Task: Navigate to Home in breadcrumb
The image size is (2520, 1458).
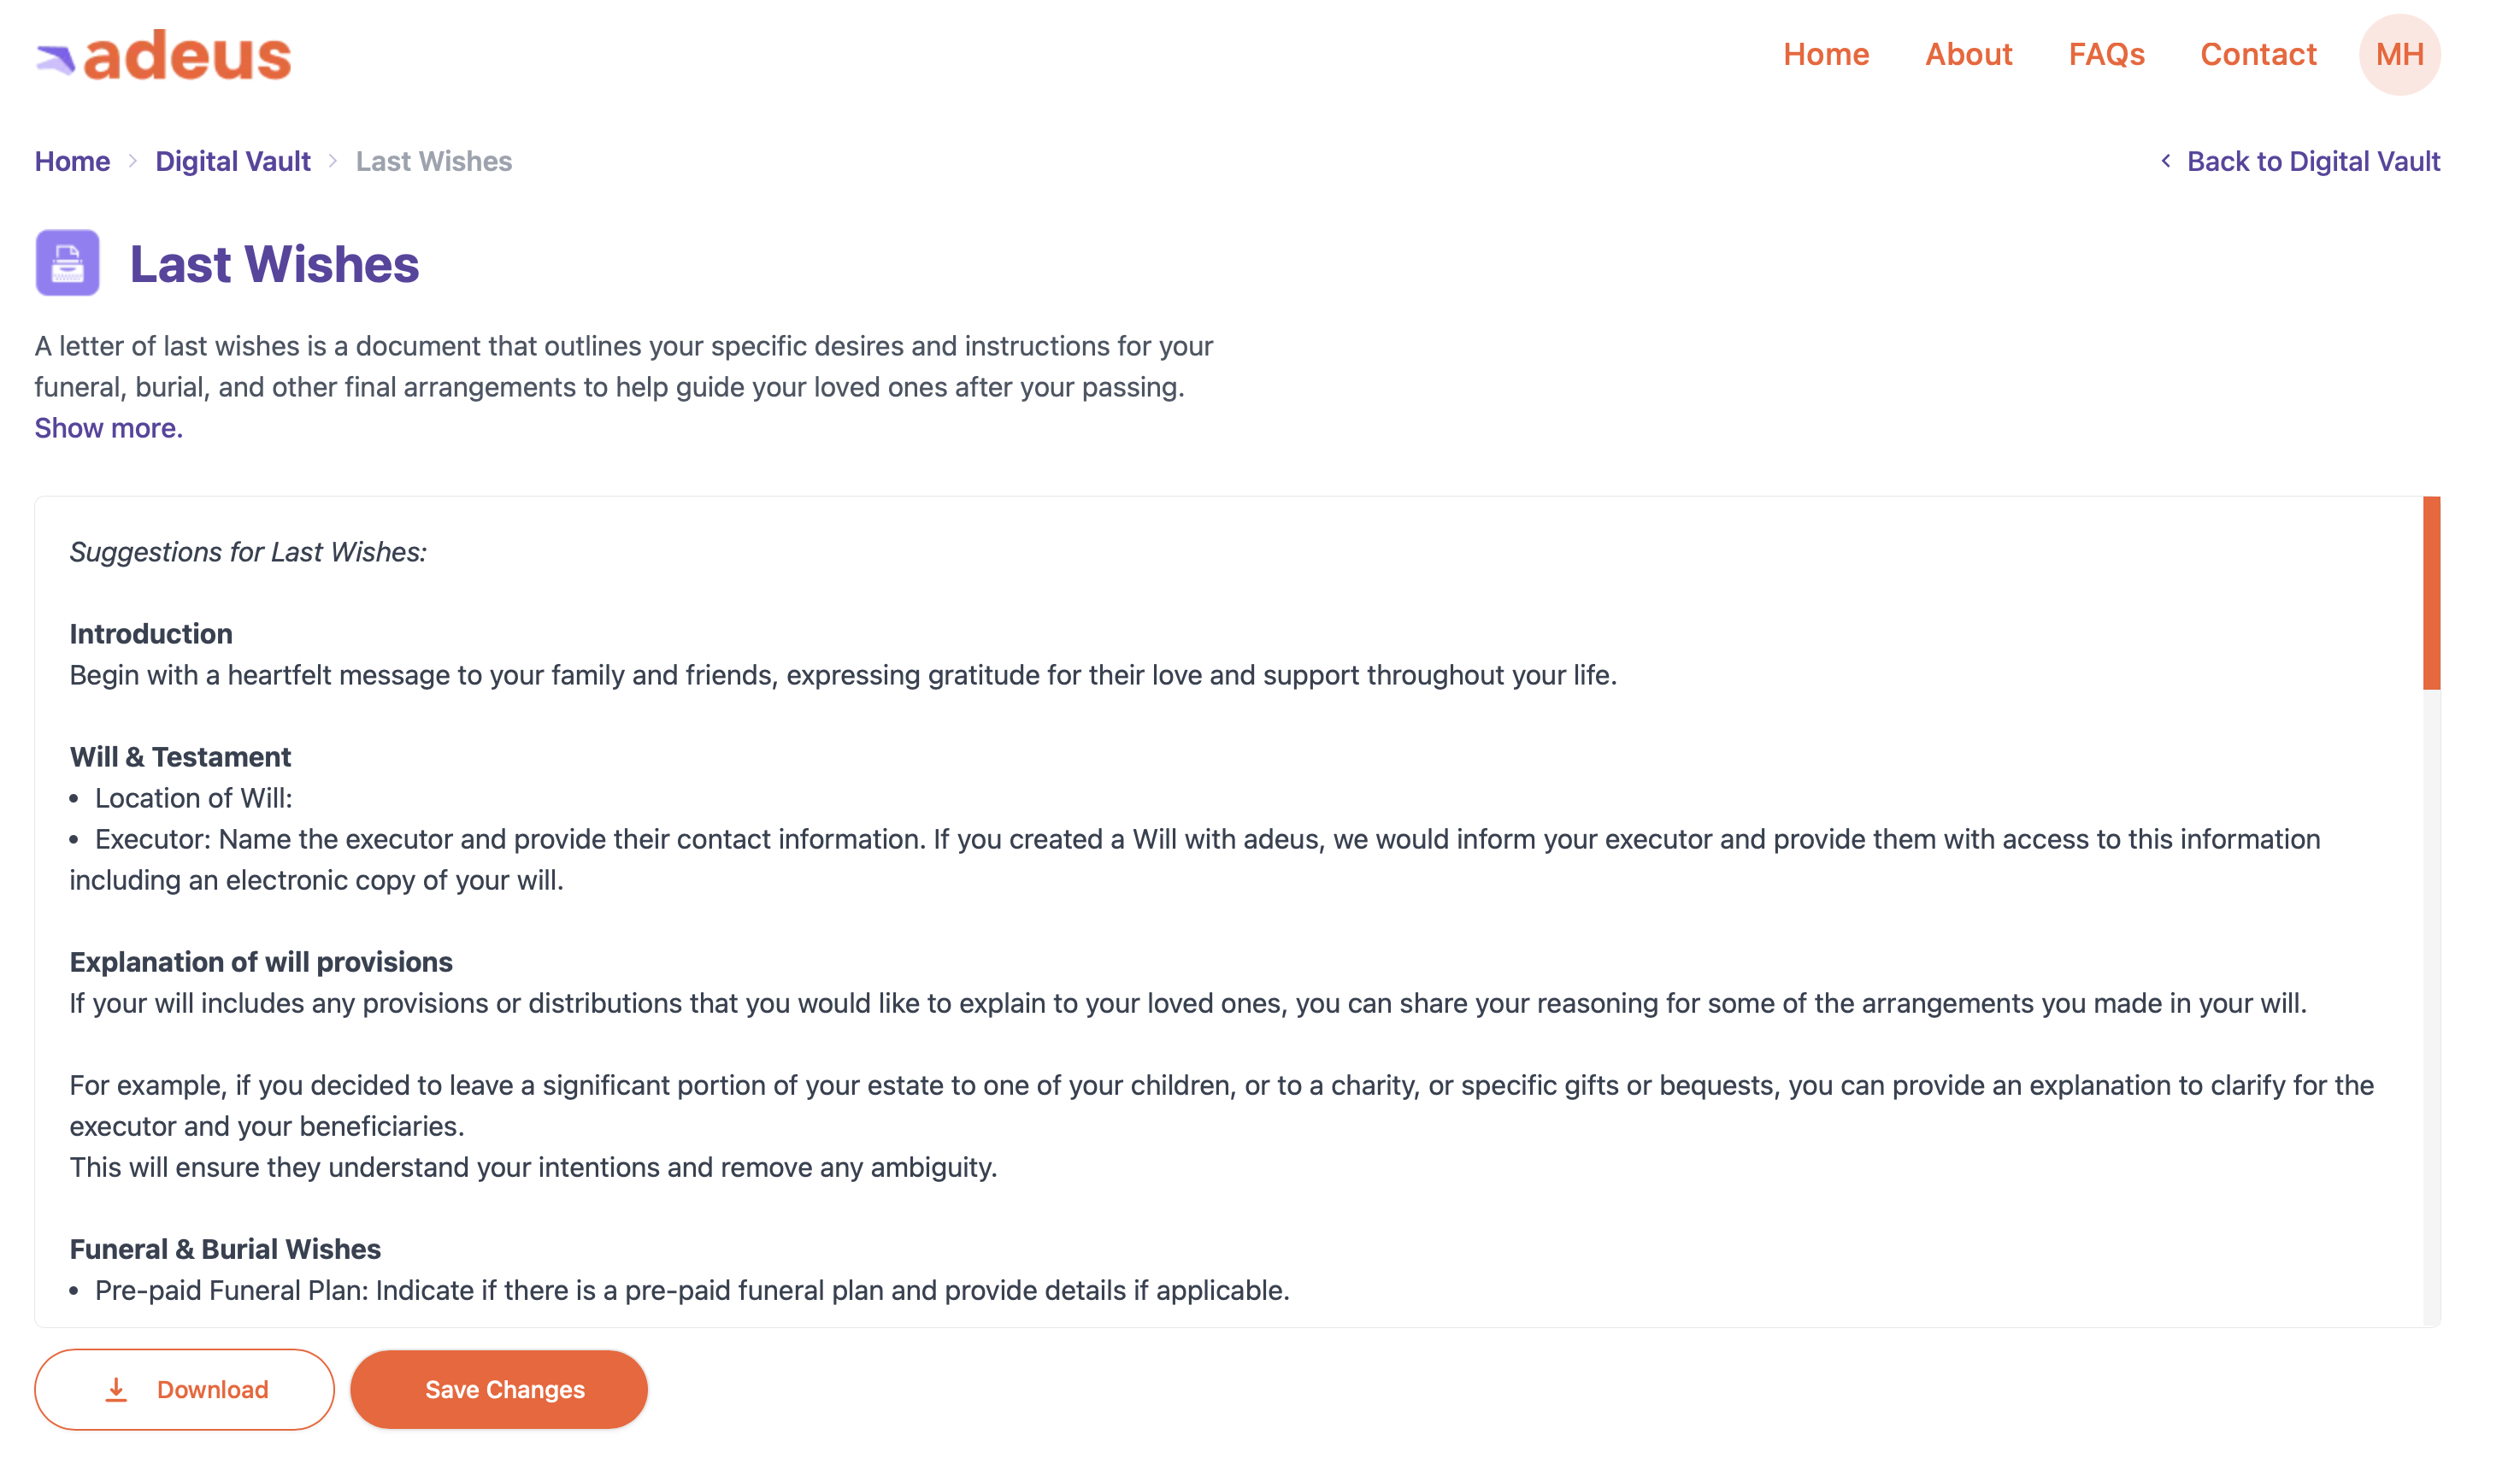Action: [x=72, y=161]
